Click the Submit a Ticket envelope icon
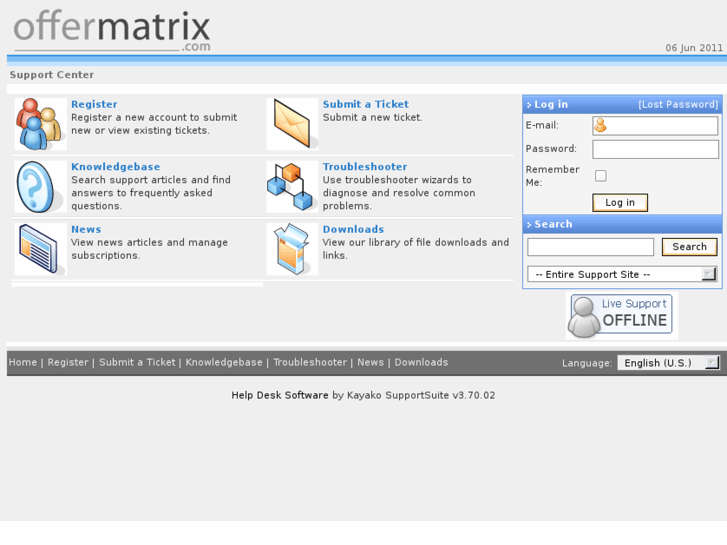The height and width of the screenshot is (545, 727). tap(292, 124)
